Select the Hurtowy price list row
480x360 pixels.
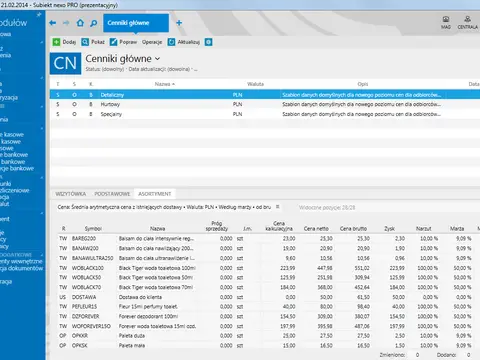pyautogui.click(x=265, y=104)
